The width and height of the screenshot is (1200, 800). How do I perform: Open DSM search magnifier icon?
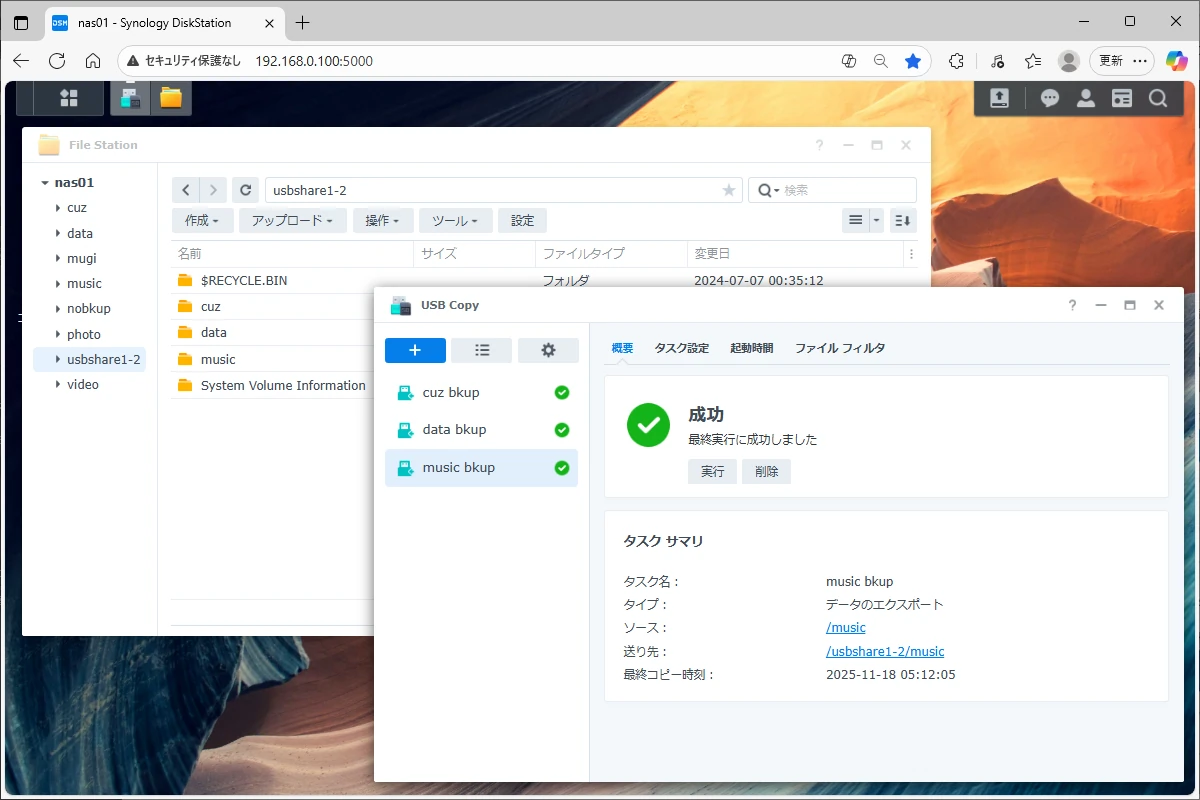click(x=1157, y=98)
